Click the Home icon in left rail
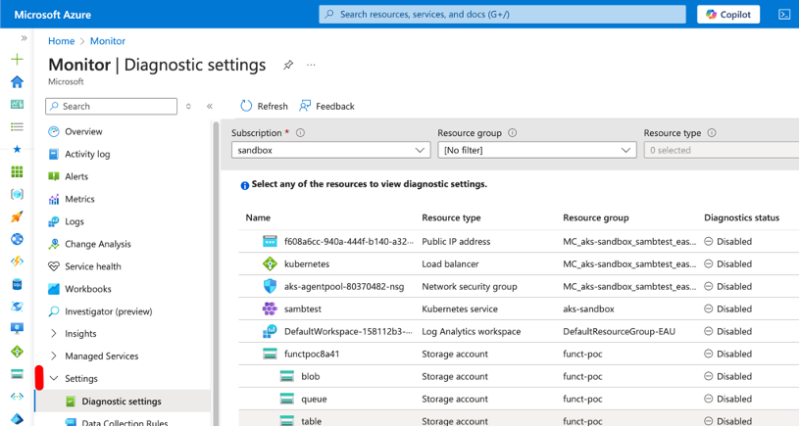 coord(16,82)
